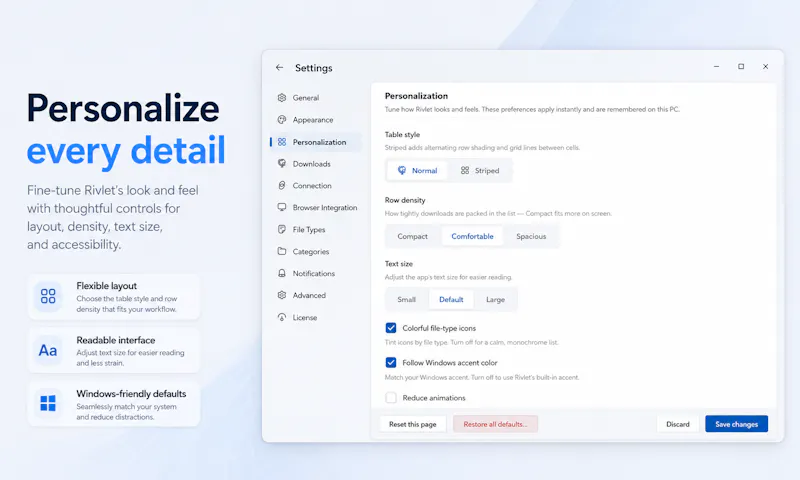Click the Settings window title
Image resolution: width=800 pixels, height=480 pixels.
(313, 68)
